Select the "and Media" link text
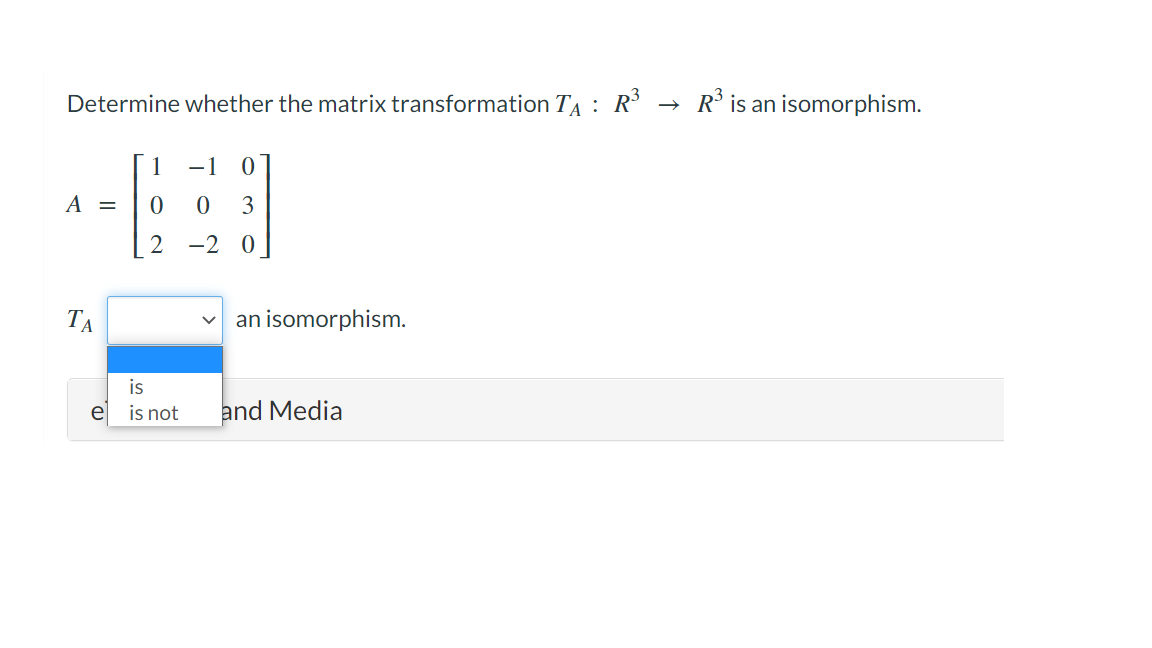The width and height of the screenshot is (1152, 648). click(283, 410)
